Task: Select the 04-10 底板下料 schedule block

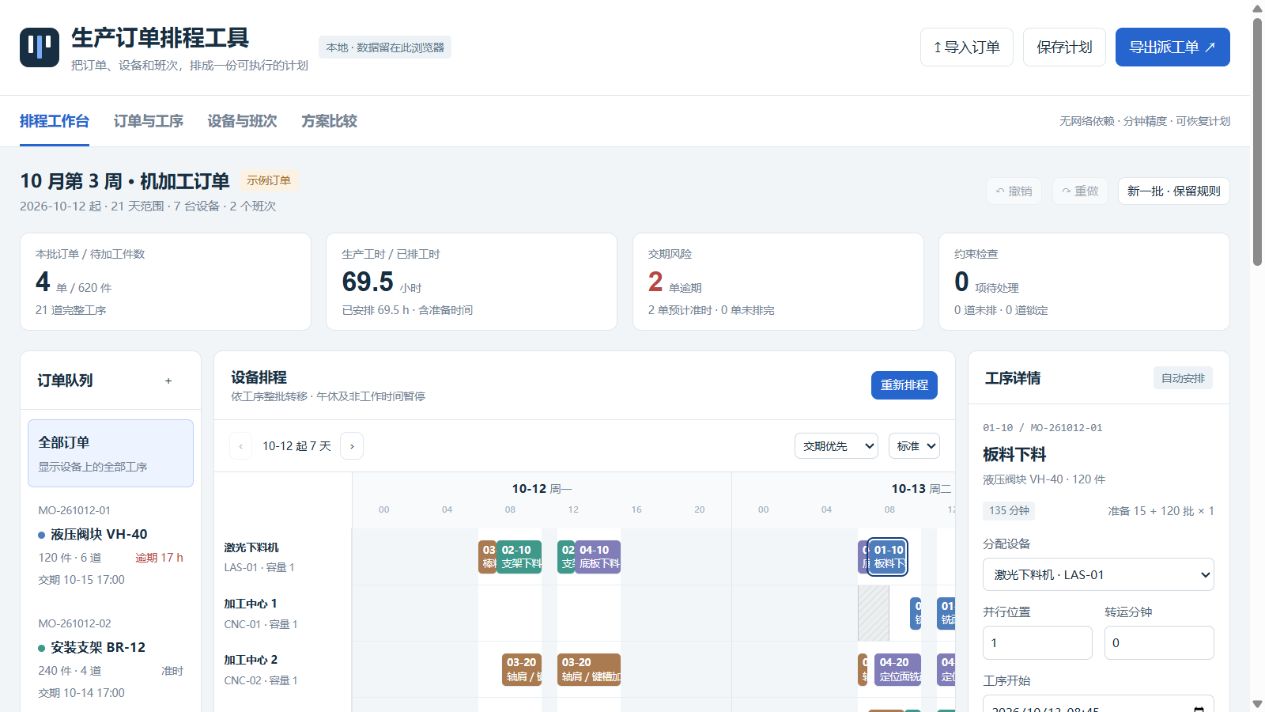Action: [x=597, y=557]
